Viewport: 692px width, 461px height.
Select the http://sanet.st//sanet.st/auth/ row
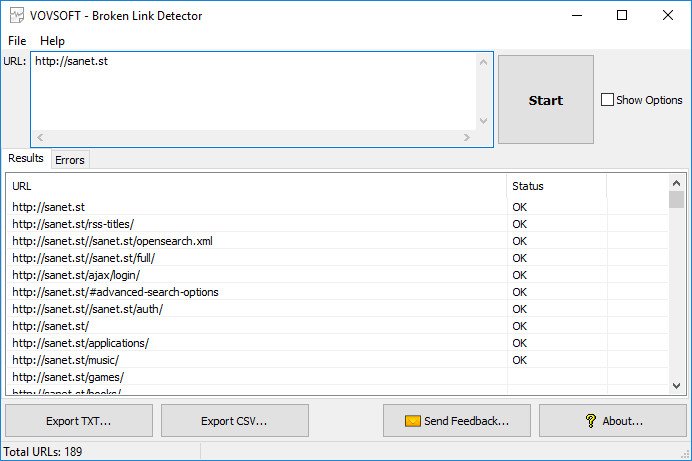point(338,309)
